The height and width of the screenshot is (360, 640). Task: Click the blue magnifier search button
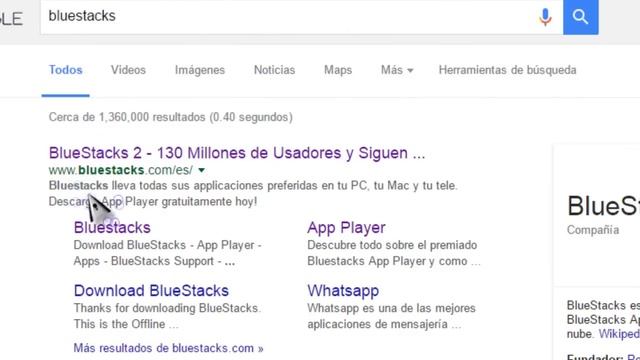coord(581,17)
